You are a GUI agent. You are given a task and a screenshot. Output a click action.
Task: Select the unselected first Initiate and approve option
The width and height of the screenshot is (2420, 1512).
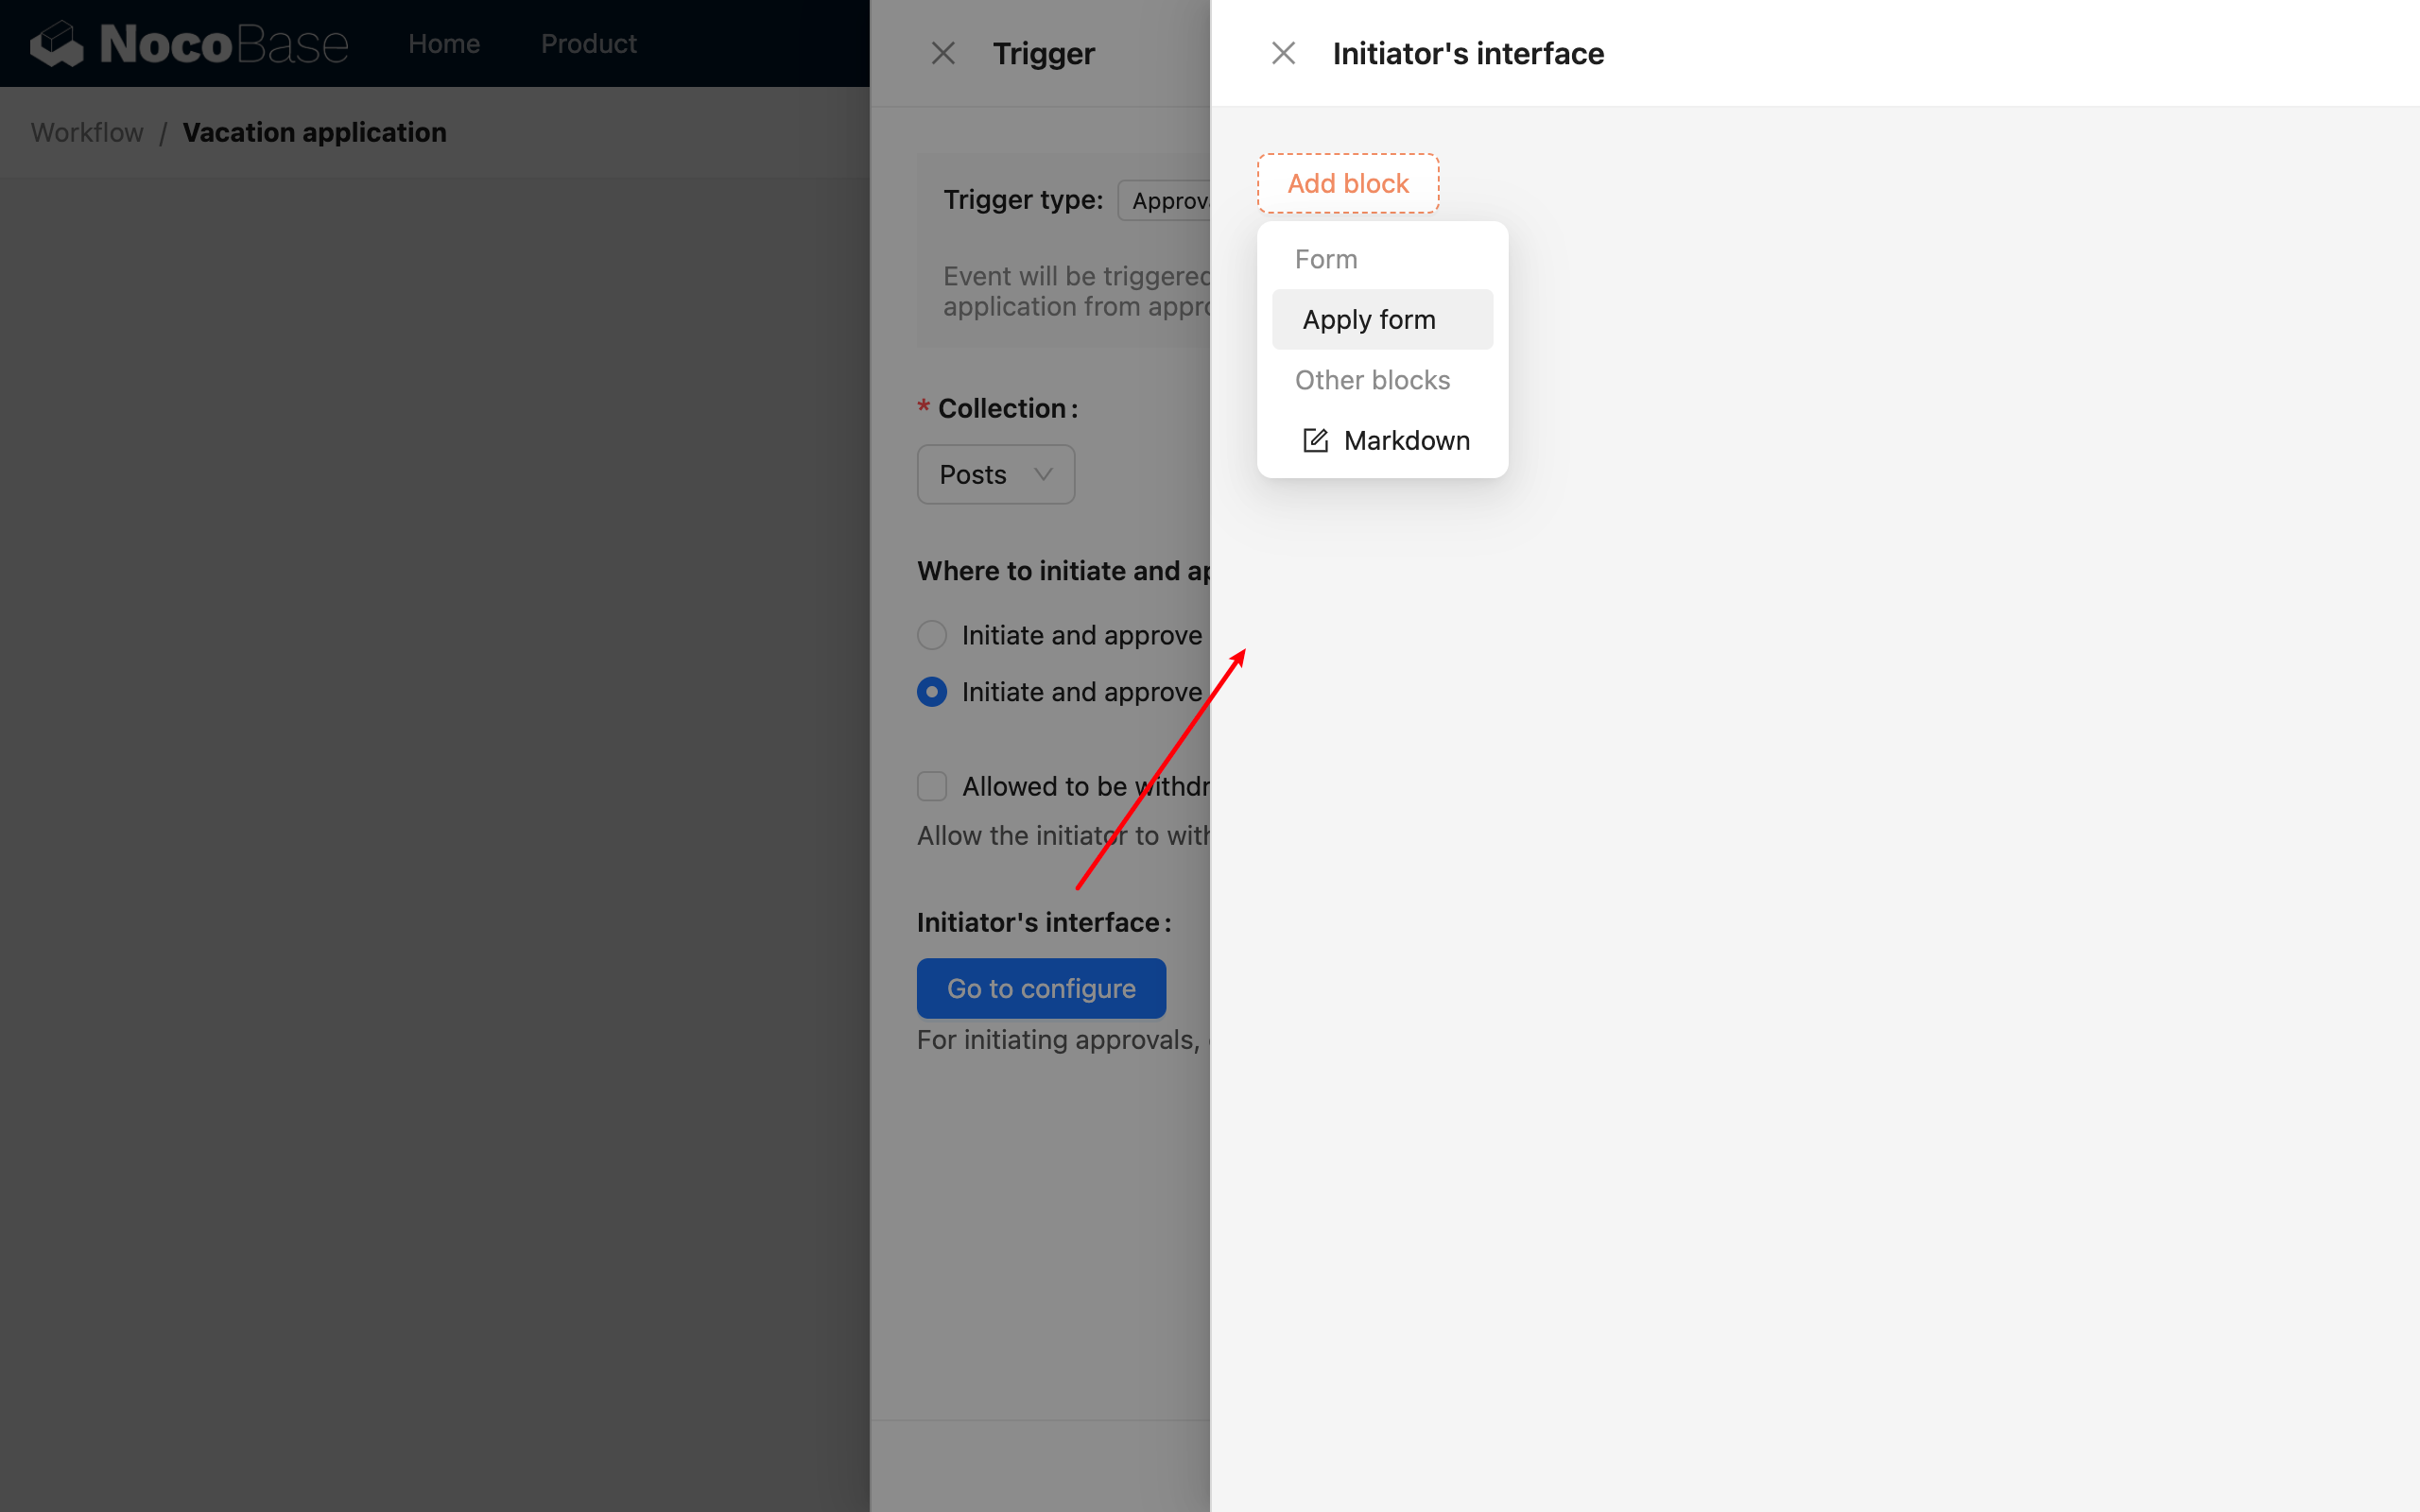(931, 634)
